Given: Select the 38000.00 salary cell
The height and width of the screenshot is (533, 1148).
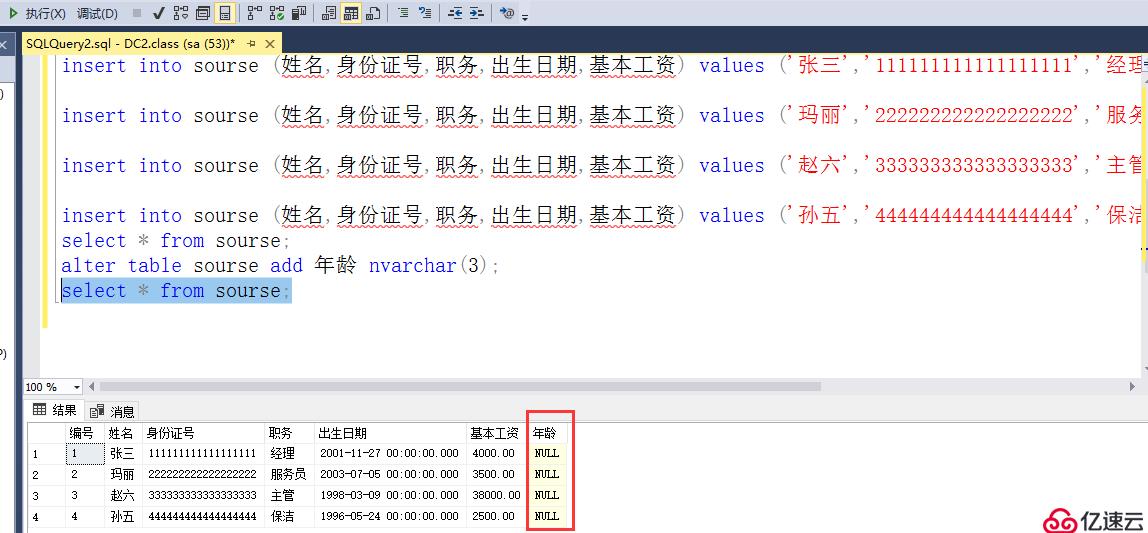Looking at the screenshot, I should [x=498, y=495].
